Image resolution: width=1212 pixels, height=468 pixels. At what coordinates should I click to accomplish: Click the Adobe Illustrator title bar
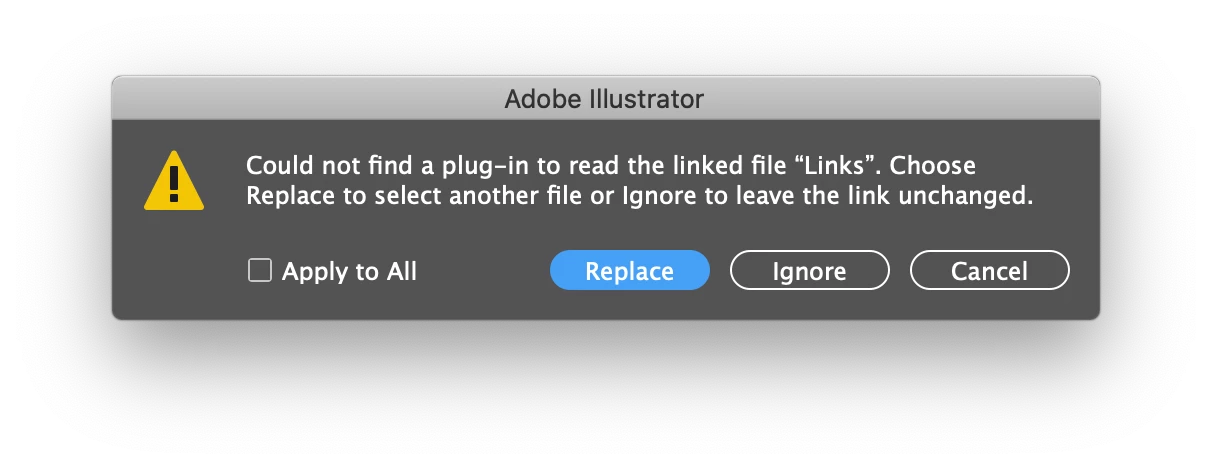(605, 99)
